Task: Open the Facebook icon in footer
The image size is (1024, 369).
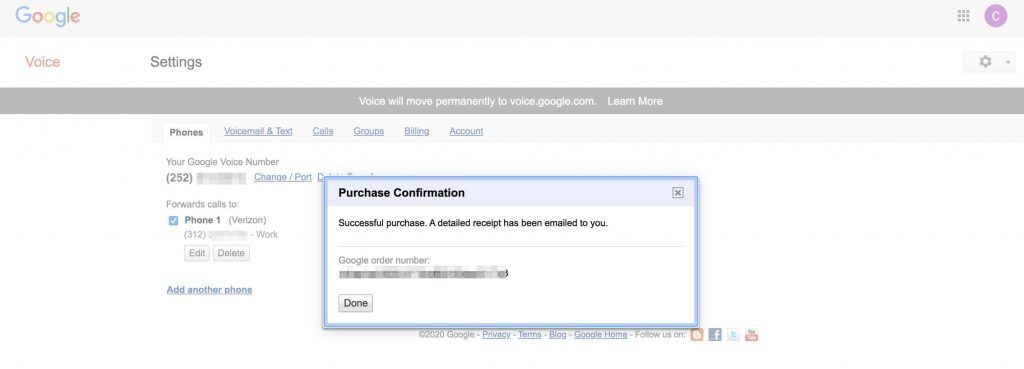Action: (715, 335)
